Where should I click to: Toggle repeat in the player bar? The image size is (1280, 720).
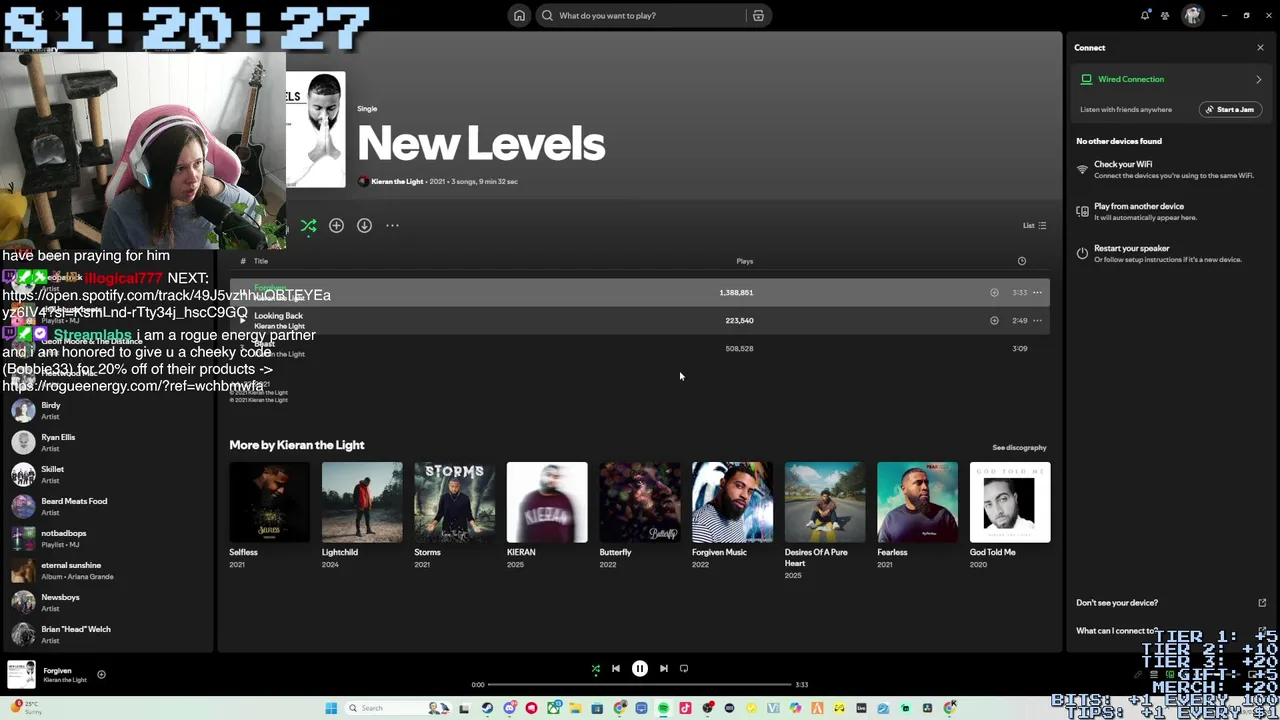[x=684, y=669]
